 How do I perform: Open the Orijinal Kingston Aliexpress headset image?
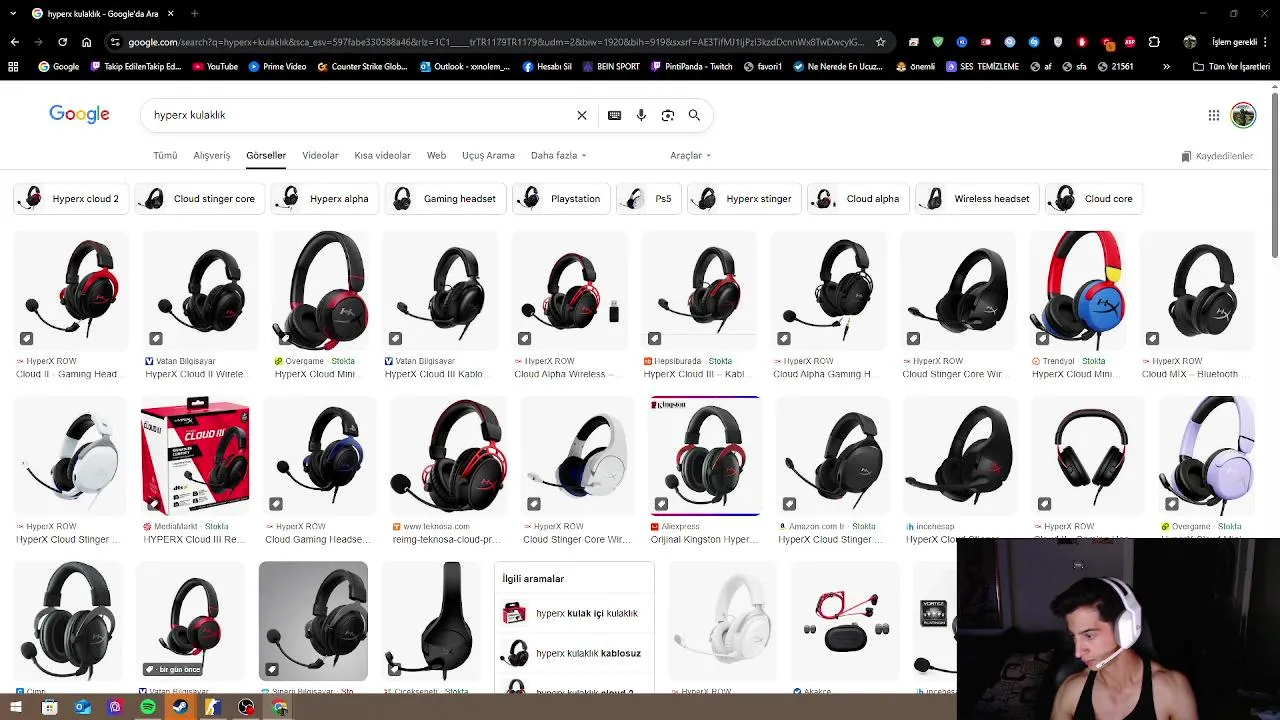point(705,456)
